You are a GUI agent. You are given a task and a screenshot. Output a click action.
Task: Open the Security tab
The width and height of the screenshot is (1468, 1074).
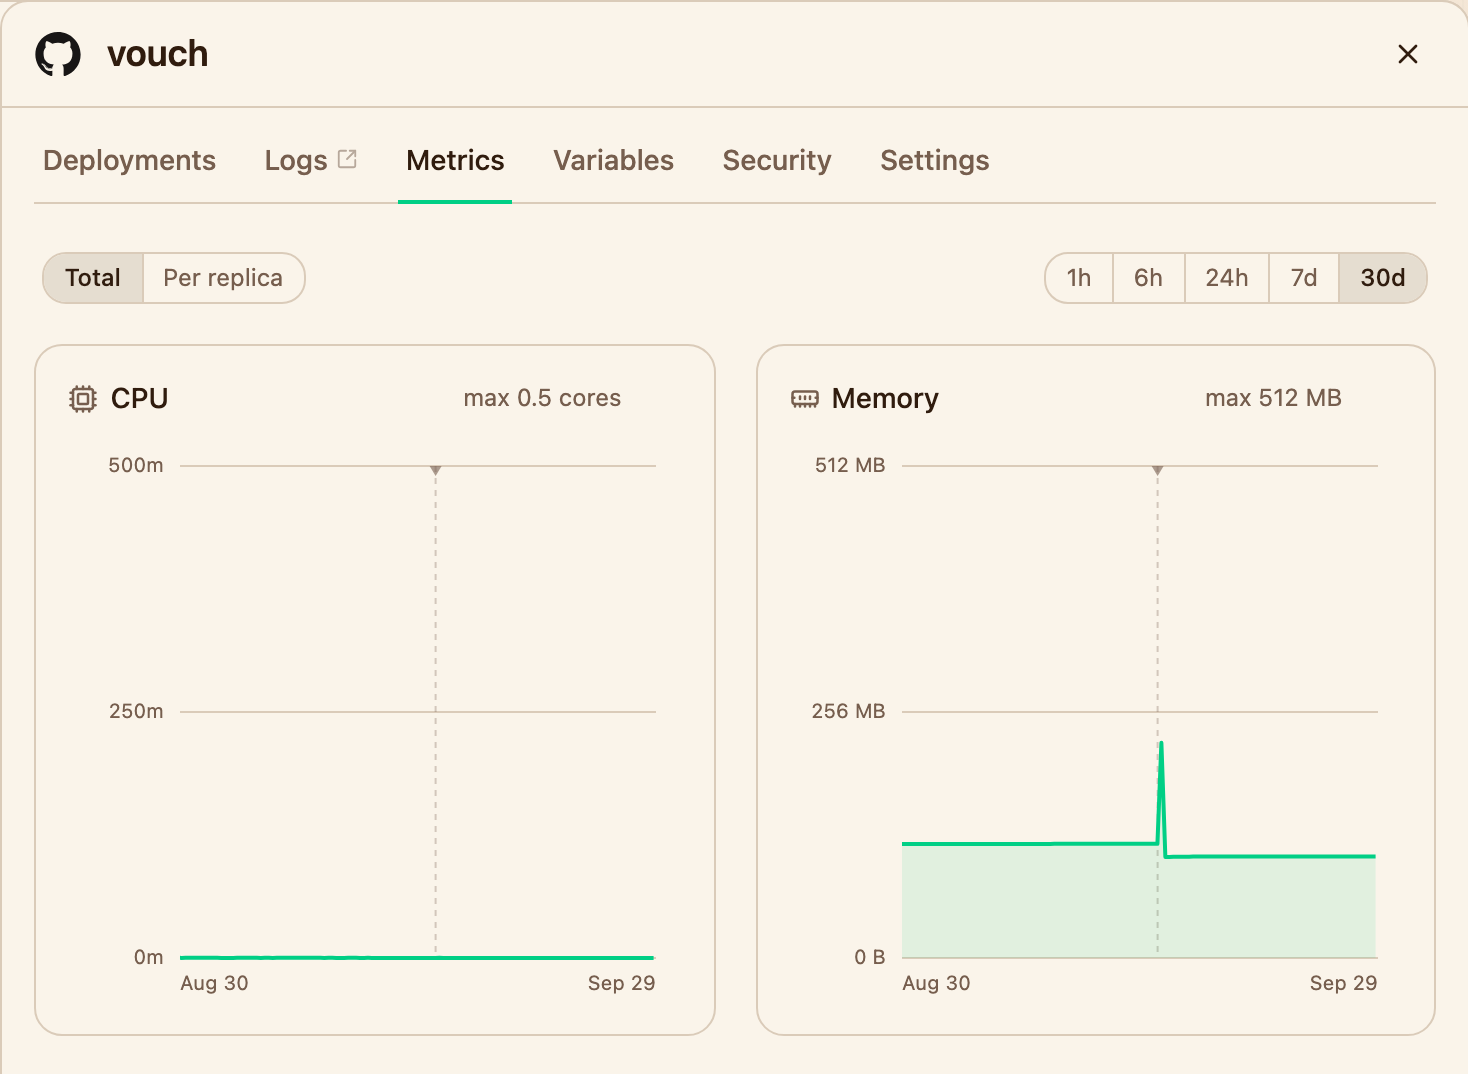[x=777, y=160]
